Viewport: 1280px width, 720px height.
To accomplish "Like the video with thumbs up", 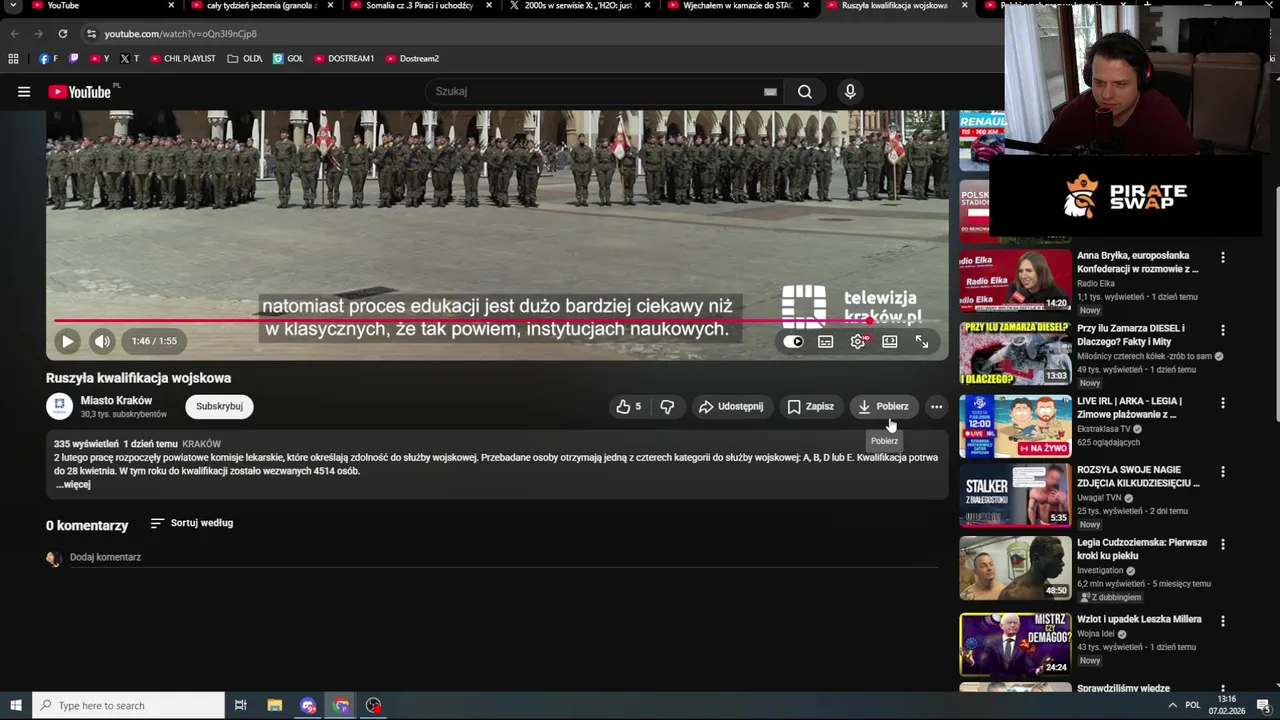I will click(x=629, y=406).
